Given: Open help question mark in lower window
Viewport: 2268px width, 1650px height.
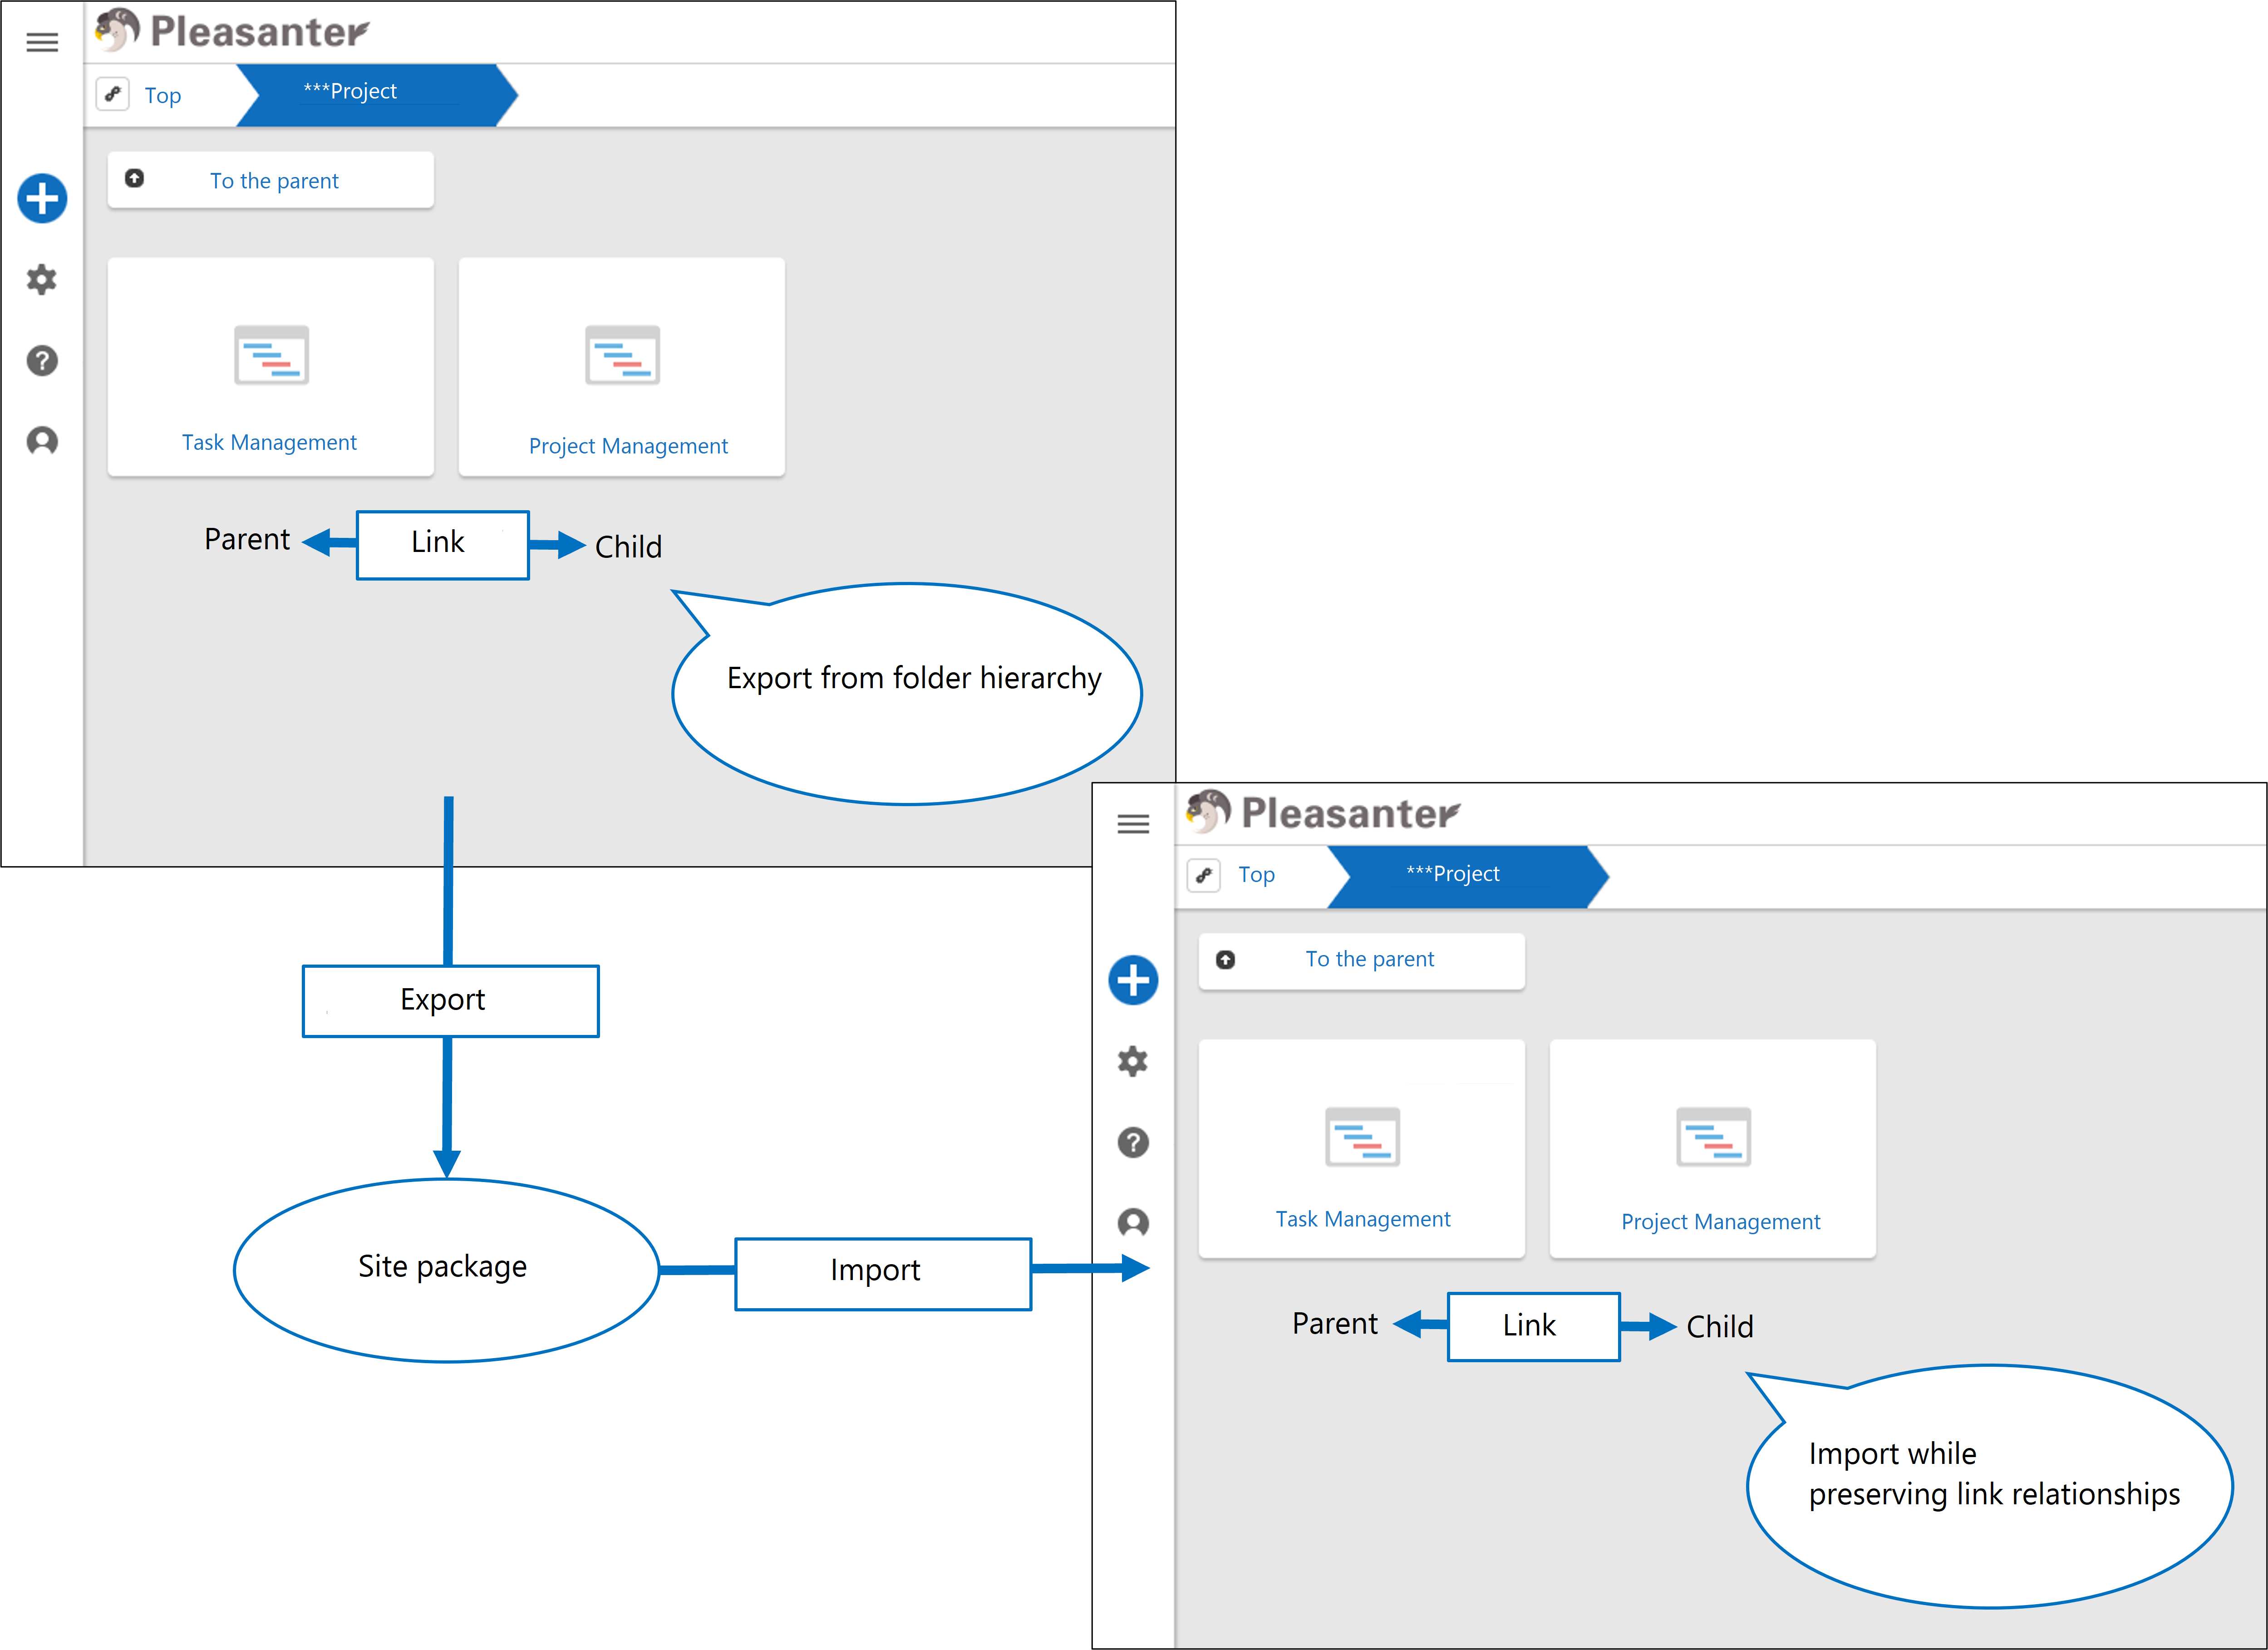Looking at the screenshot, I should [1133, 1142].
